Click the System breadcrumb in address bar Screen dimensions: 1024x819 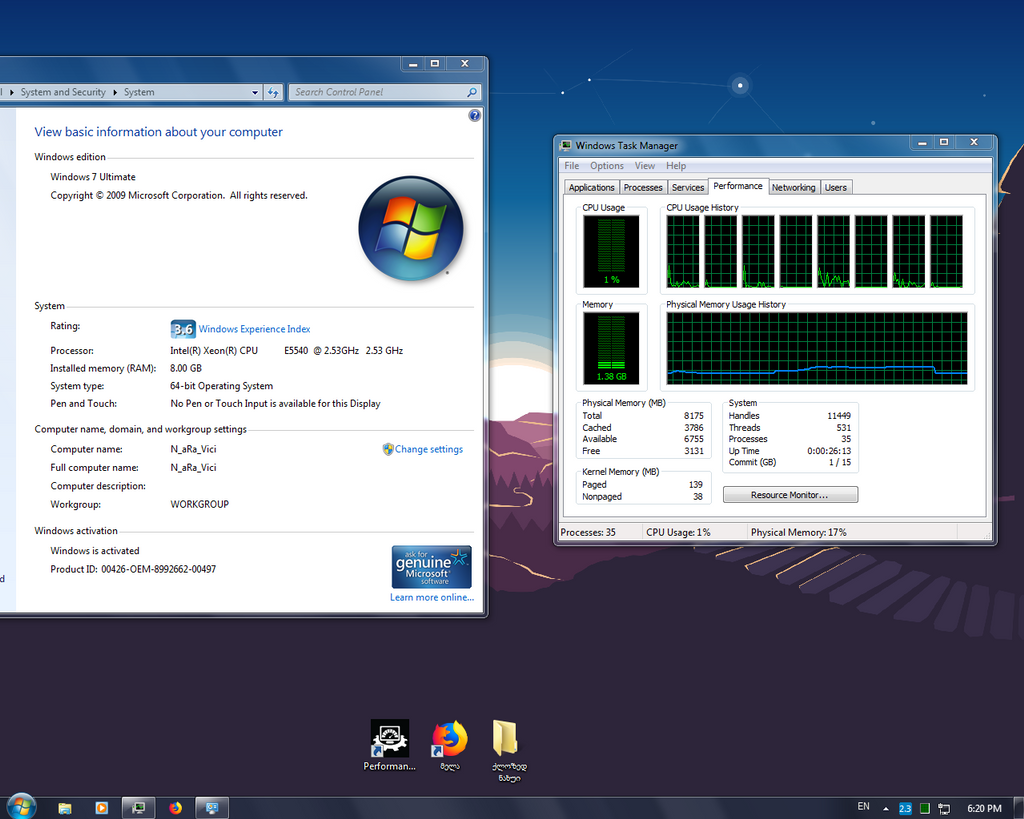(x=139, y=92)
